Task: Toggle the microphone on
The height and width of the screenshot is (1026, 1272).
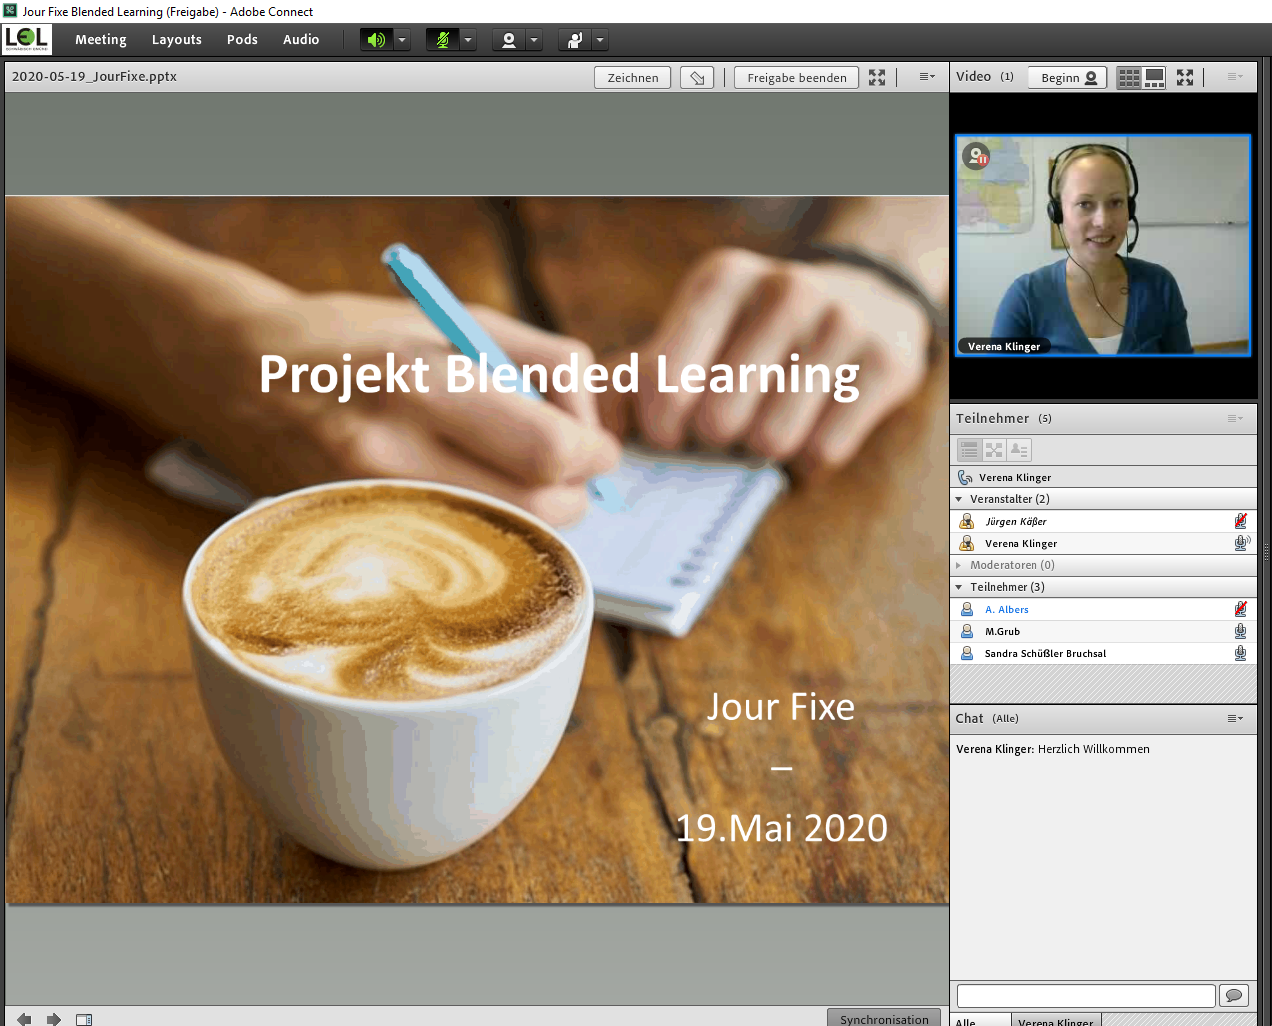Action: click(x=445, y=40)
